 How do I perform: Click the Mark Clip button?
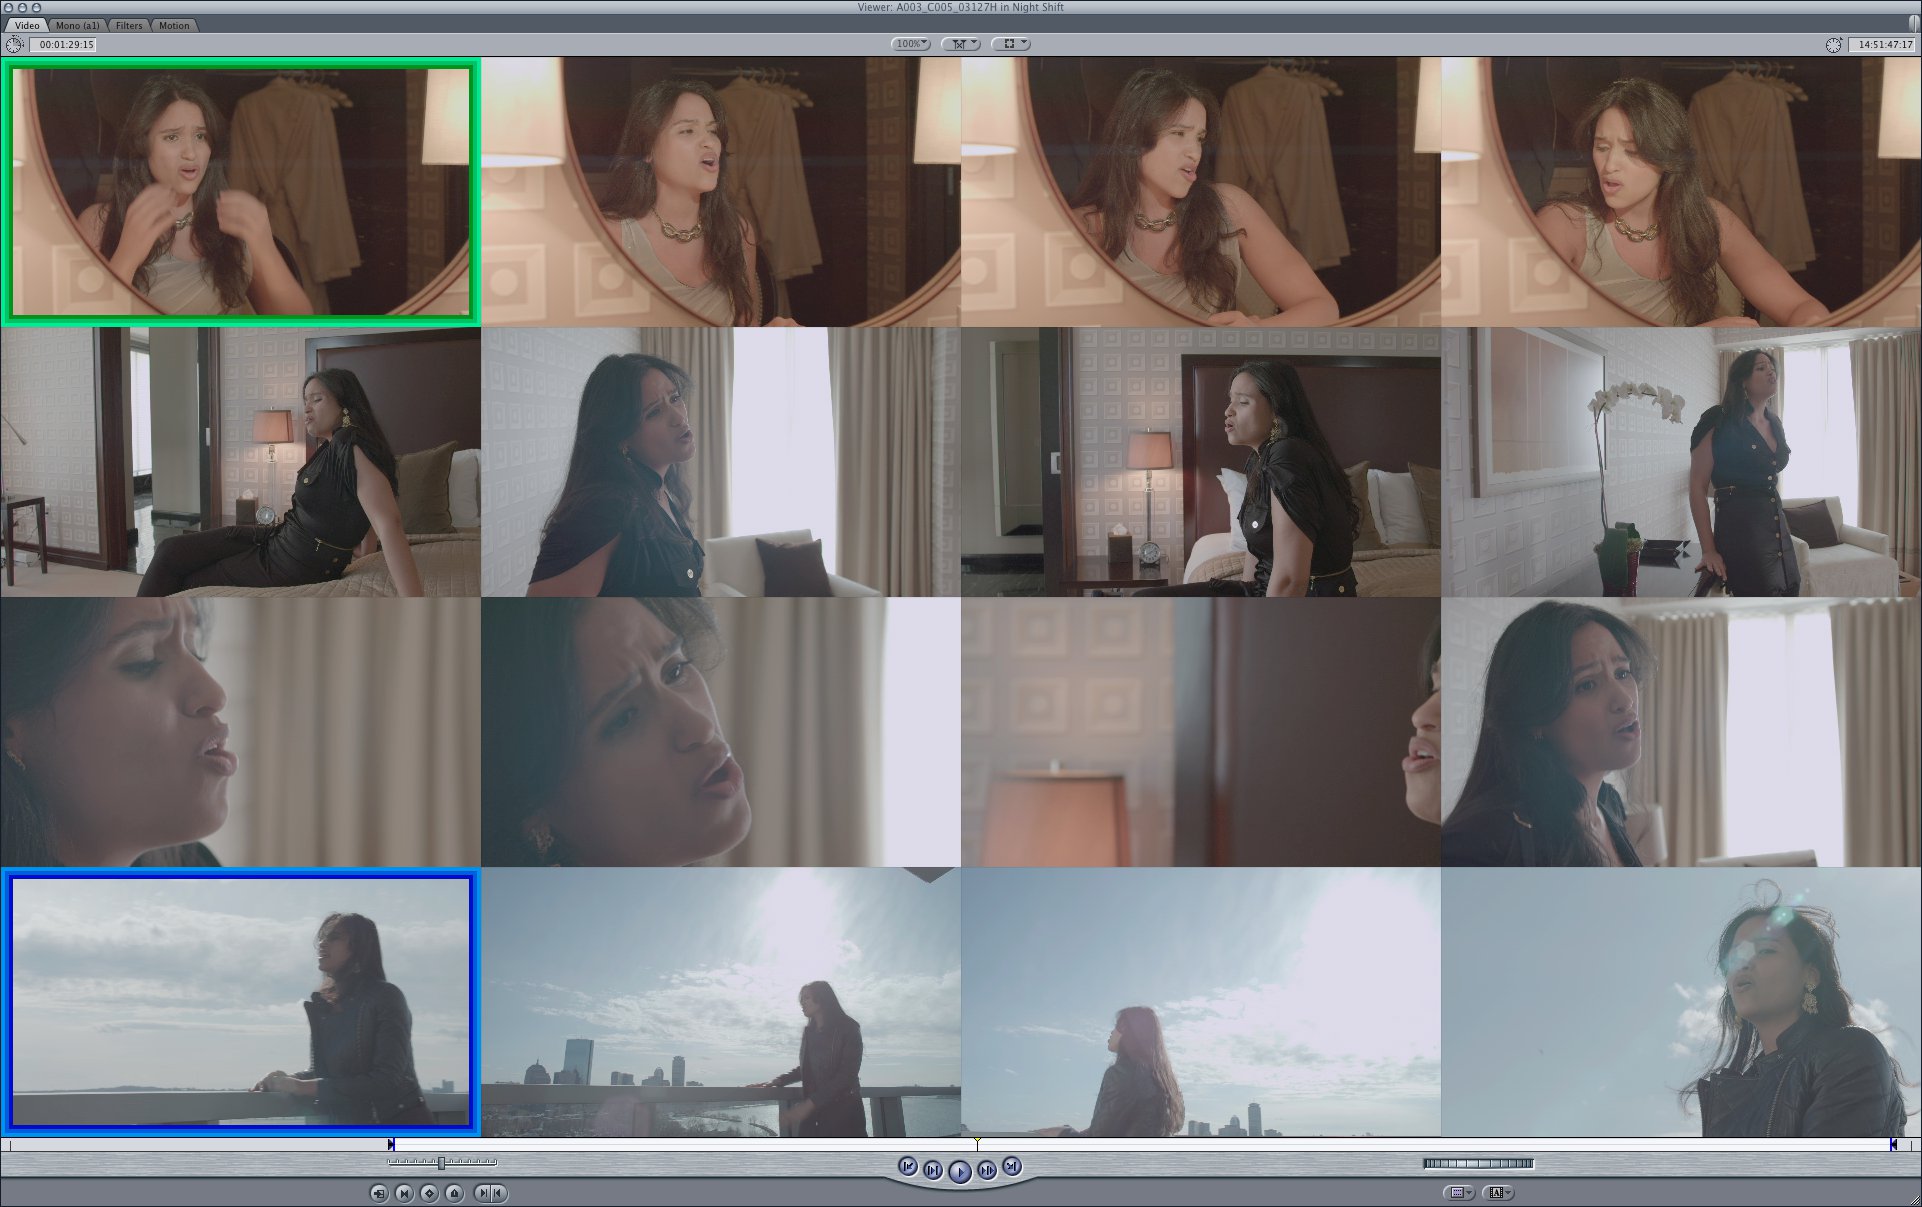tap(404, 1193)
